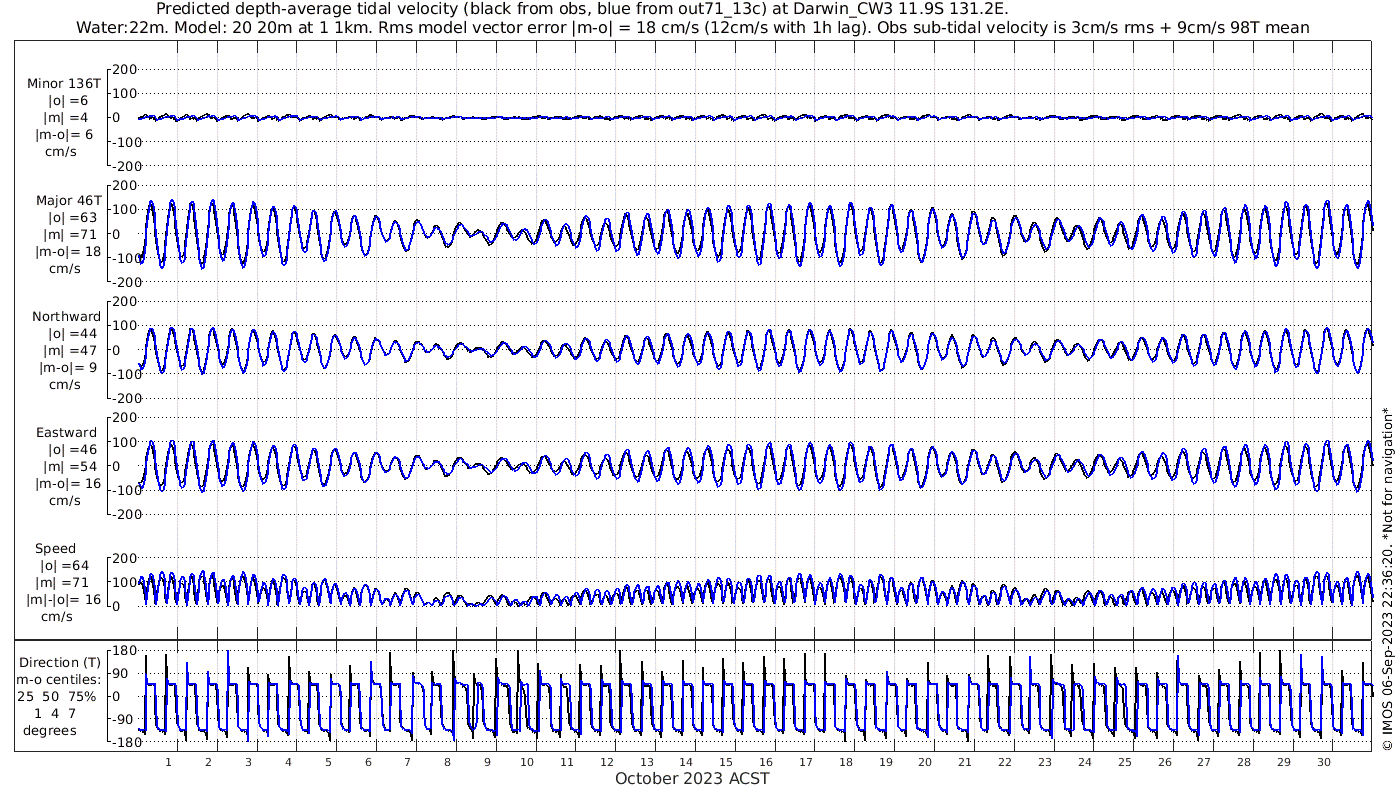Click the '1 4 7' centile values
Image resolution: width=1400 pixels, height=800 pixels.
tap(54, 713)
